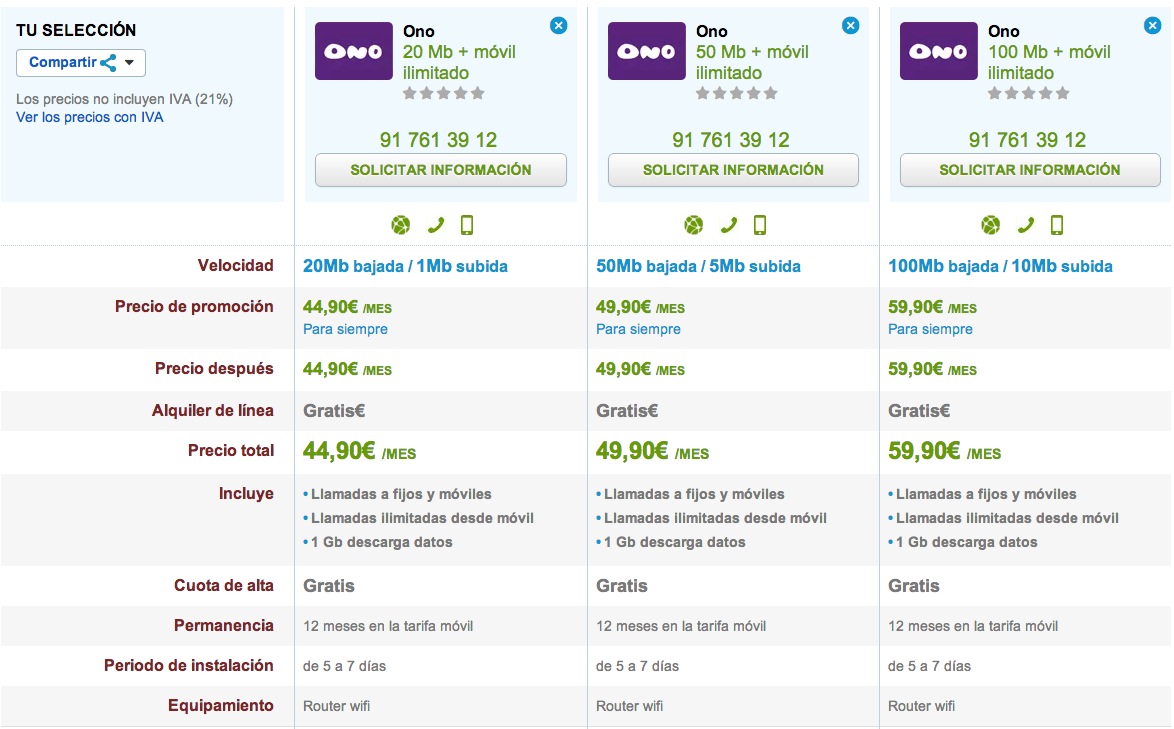Open the '50 Mb + móvil ilimitado' plan title

click(x=752, y=62)
